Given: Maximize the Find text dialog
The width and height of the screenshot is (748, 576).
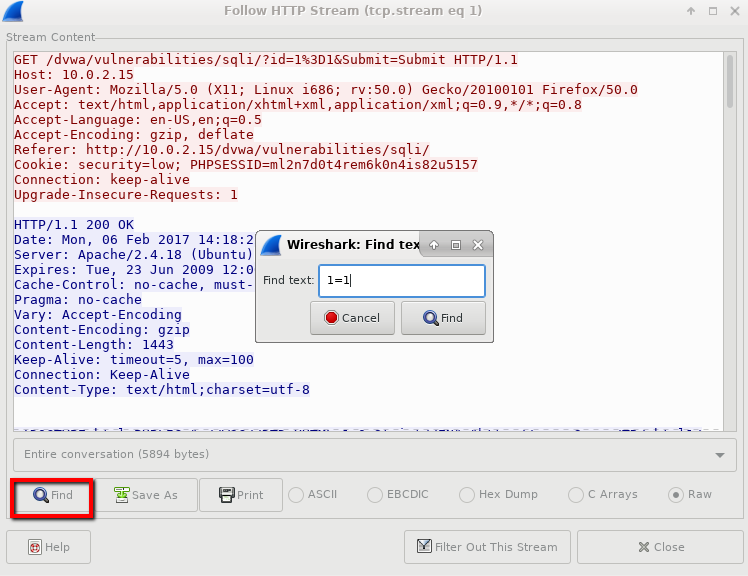Looking at the screenshot, I should pos(456,245).
